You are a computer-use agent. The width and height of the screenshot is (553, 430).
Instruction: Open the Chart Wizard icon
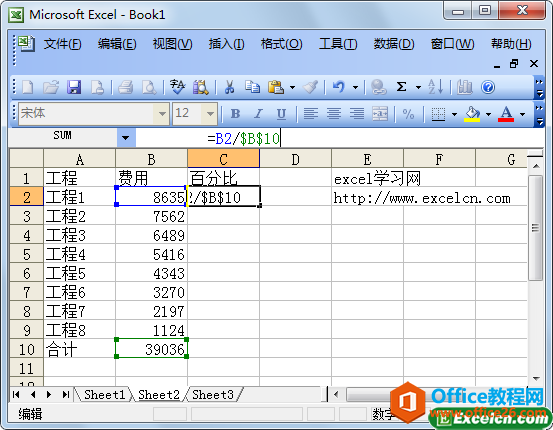coord(464,87)
